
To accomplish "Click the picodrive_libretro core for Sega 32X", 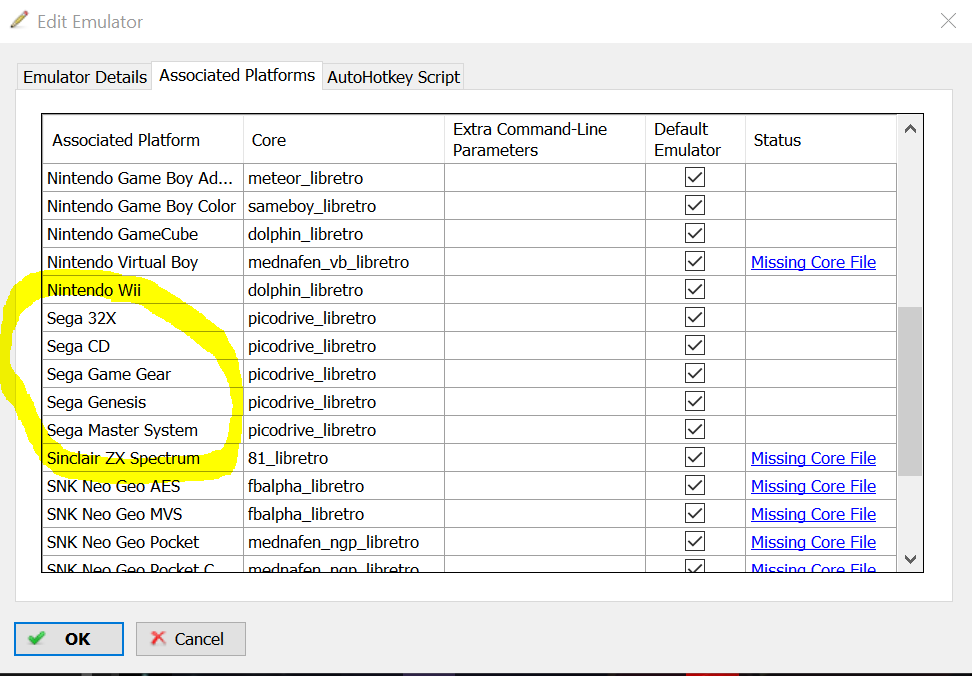I will (x=344, y=318).
